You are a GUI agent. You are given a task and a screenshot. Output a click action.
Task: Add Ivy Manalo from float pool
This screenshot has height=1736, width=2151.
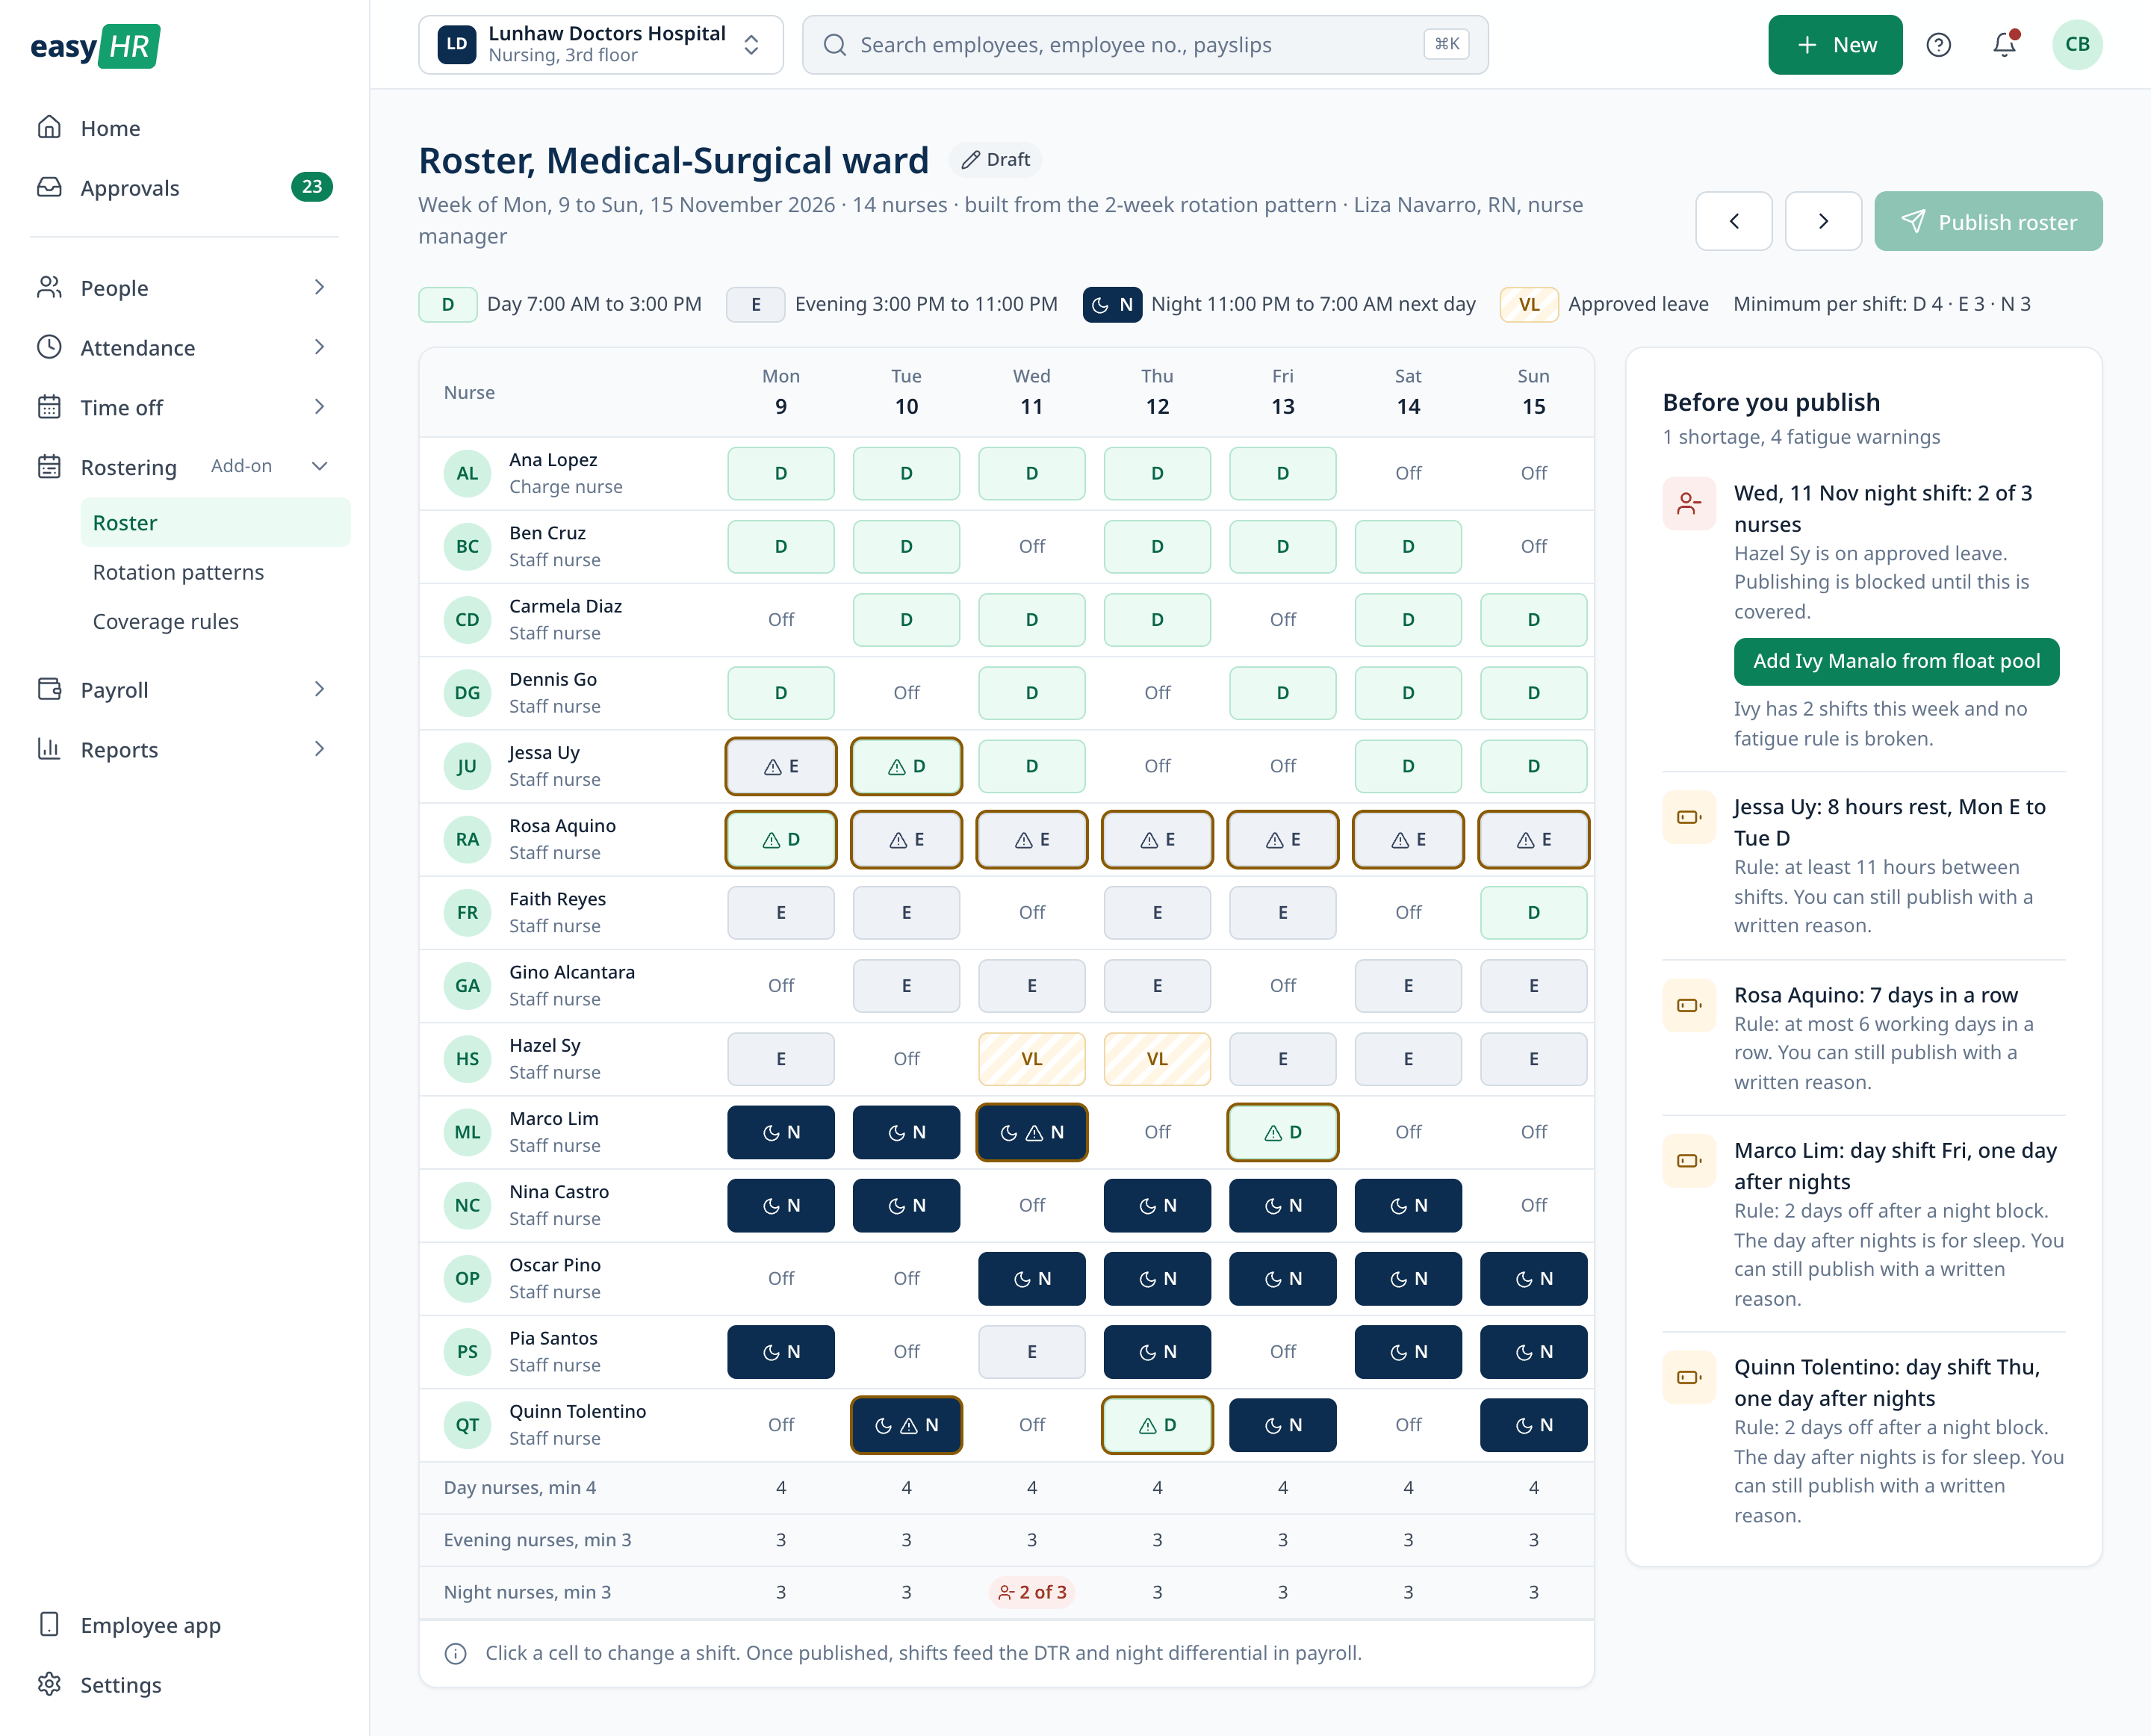pos(1896,661)
